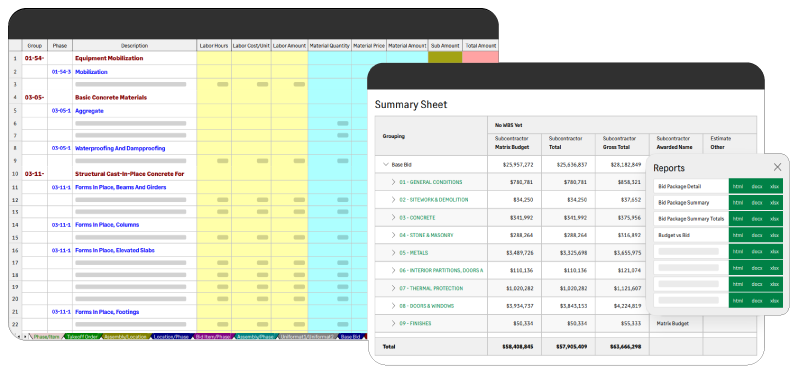
Task: Switch to Location/Phase sheet tab
Action: (x=172, y=337)
